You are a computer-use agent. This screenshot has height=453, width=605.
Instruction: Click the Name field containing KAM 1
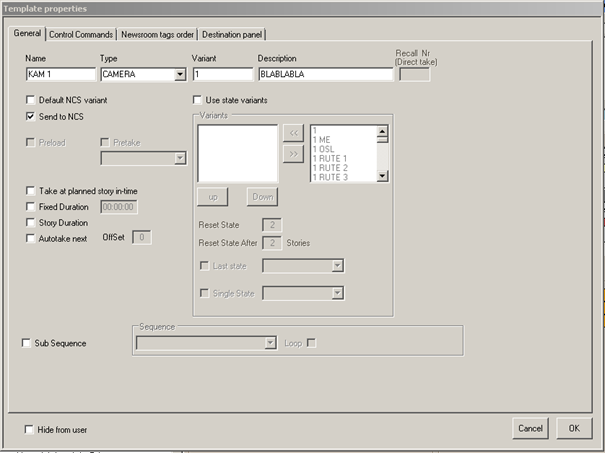coord(60,74)
